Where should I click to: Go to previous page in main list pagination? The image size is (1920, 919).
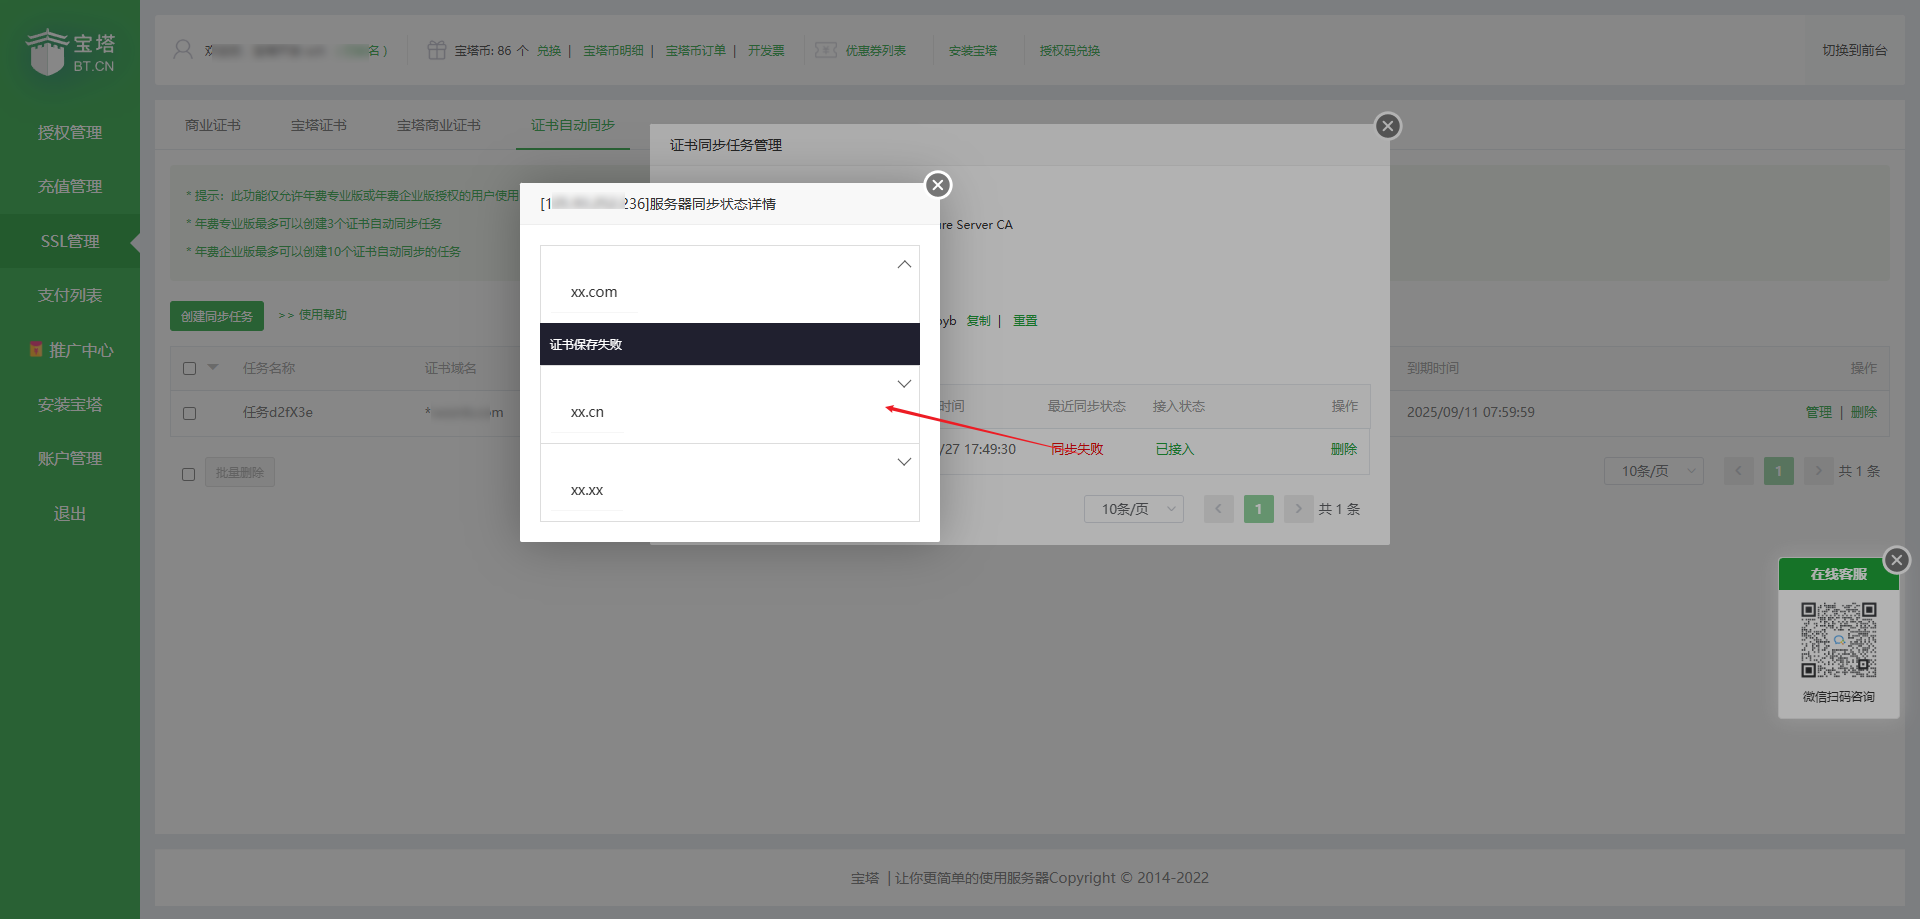click(x=1738, y=471)
